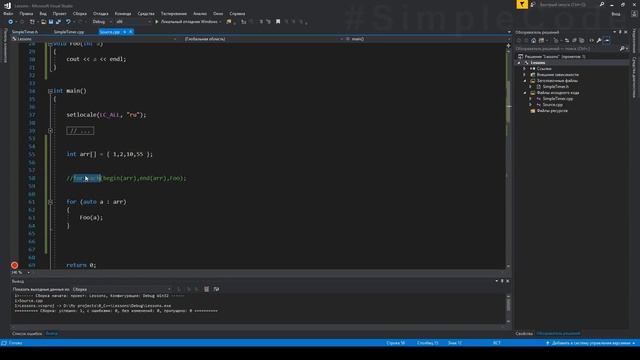
Task: Click the view code icon in Solution Explorer
Action: point(591,40)
